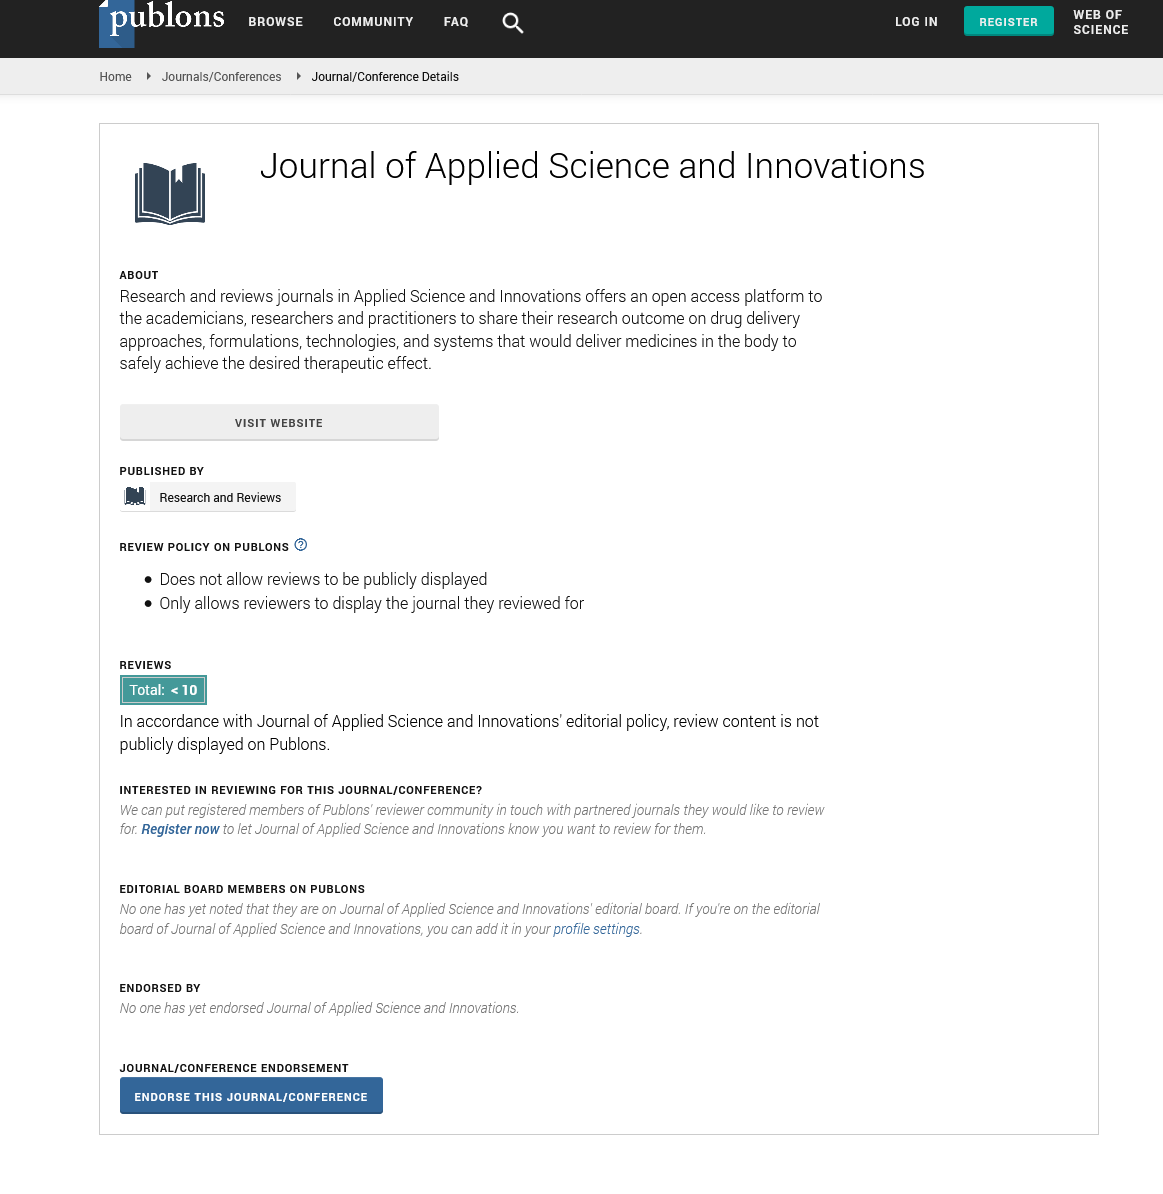The image size is (1163, 1194).
Task: Navigate to Home breadcrumb
Action: point(116,77)
